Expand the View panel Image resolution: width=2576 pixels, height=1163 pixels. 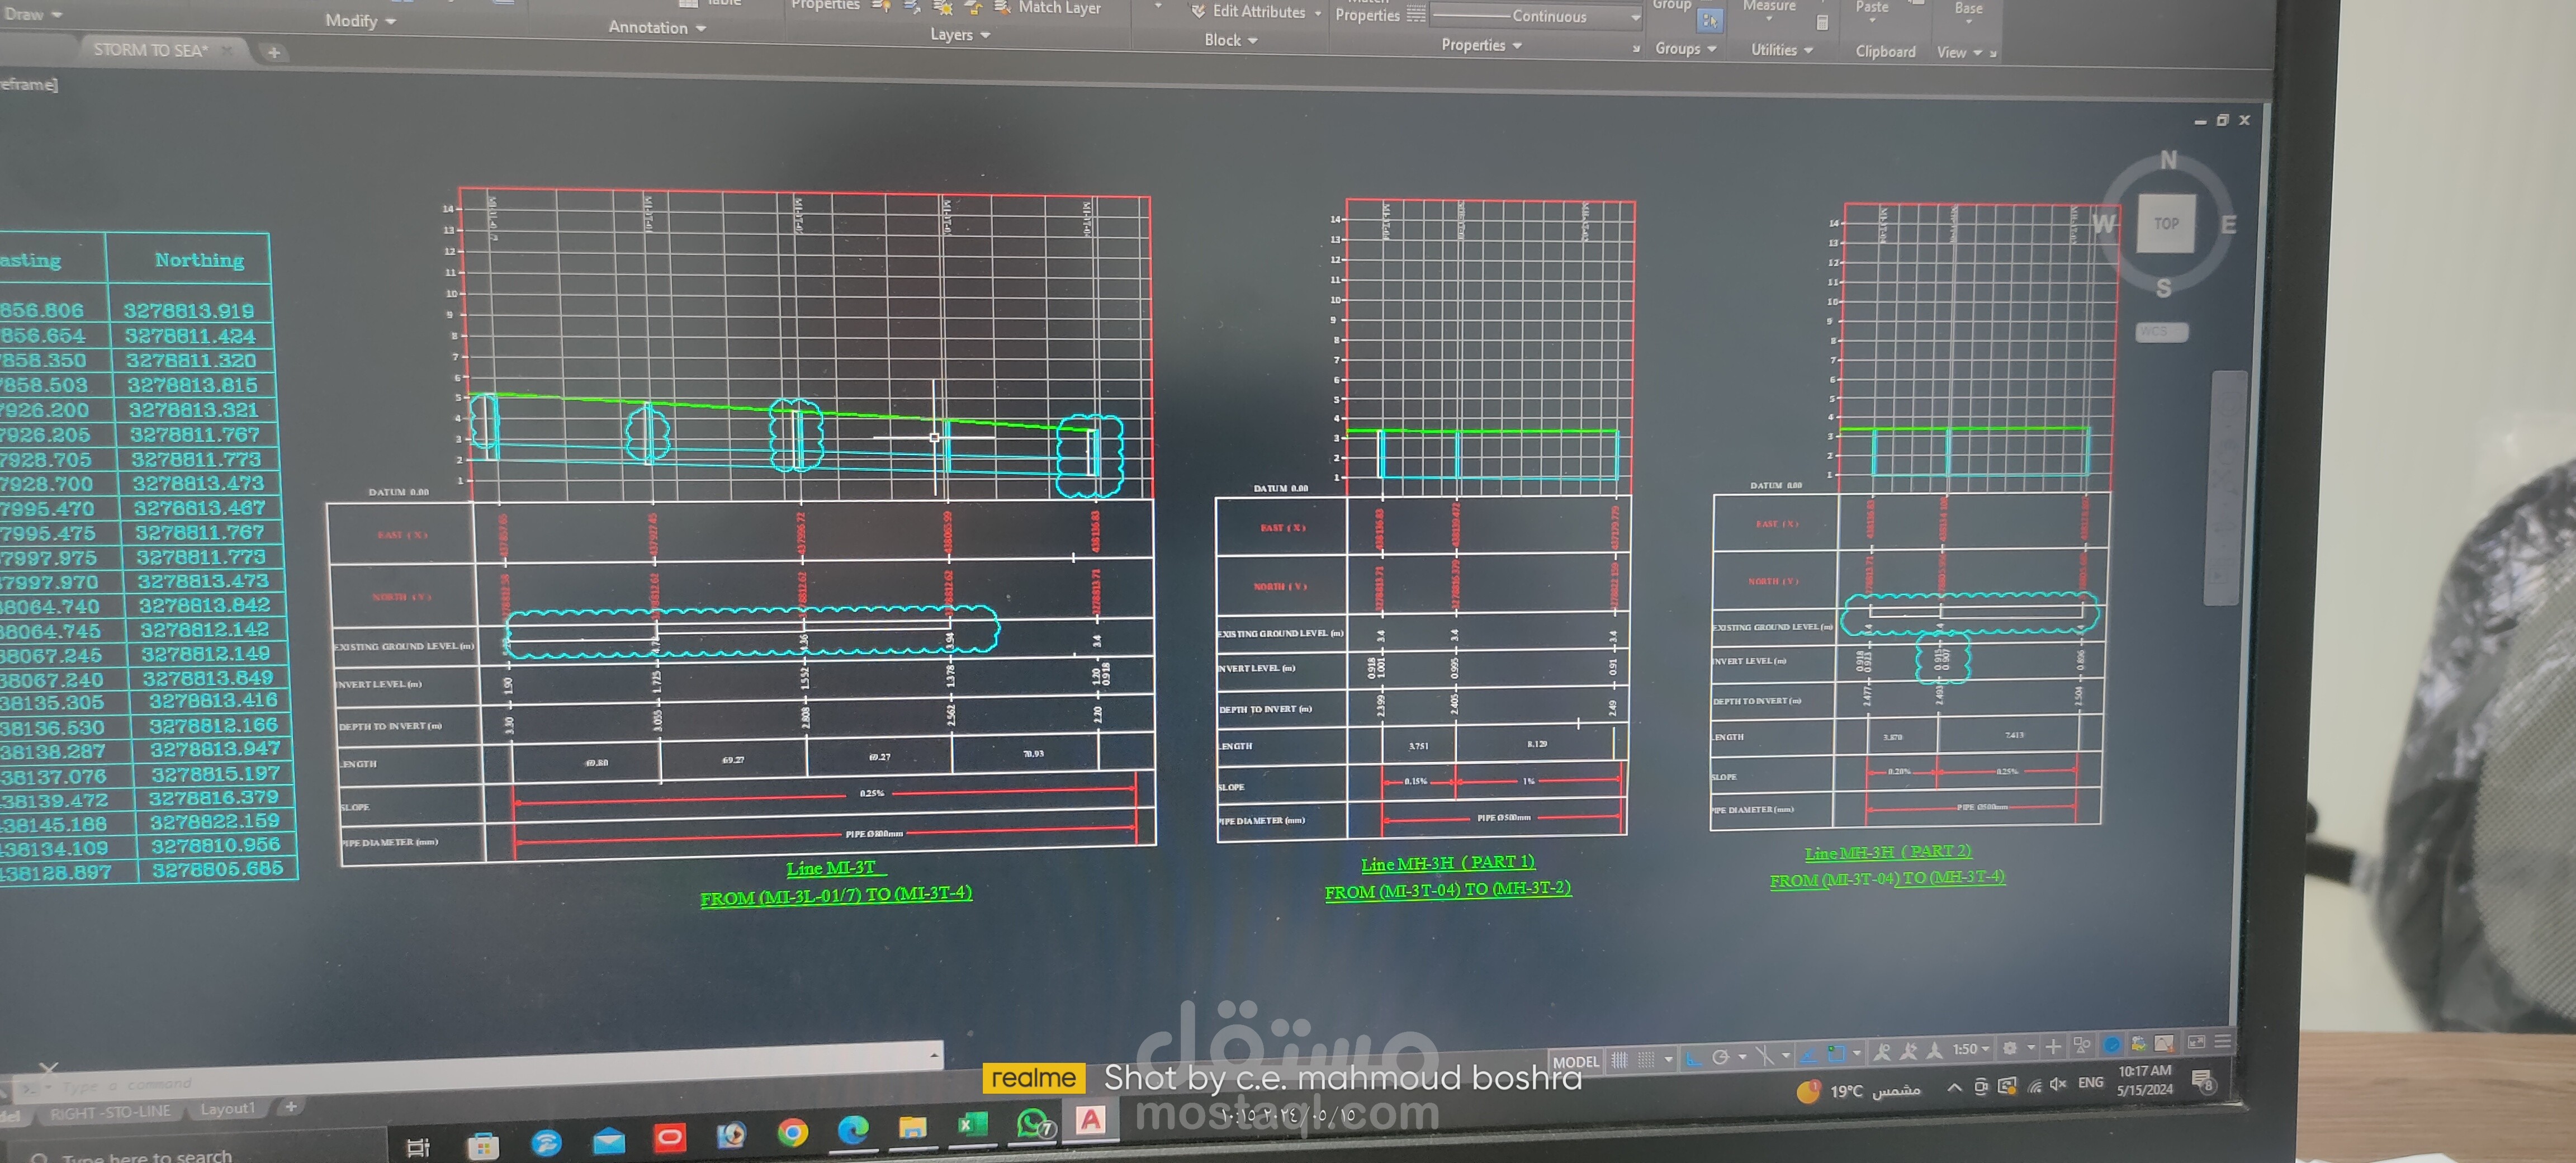click(x=1959, y=52)
